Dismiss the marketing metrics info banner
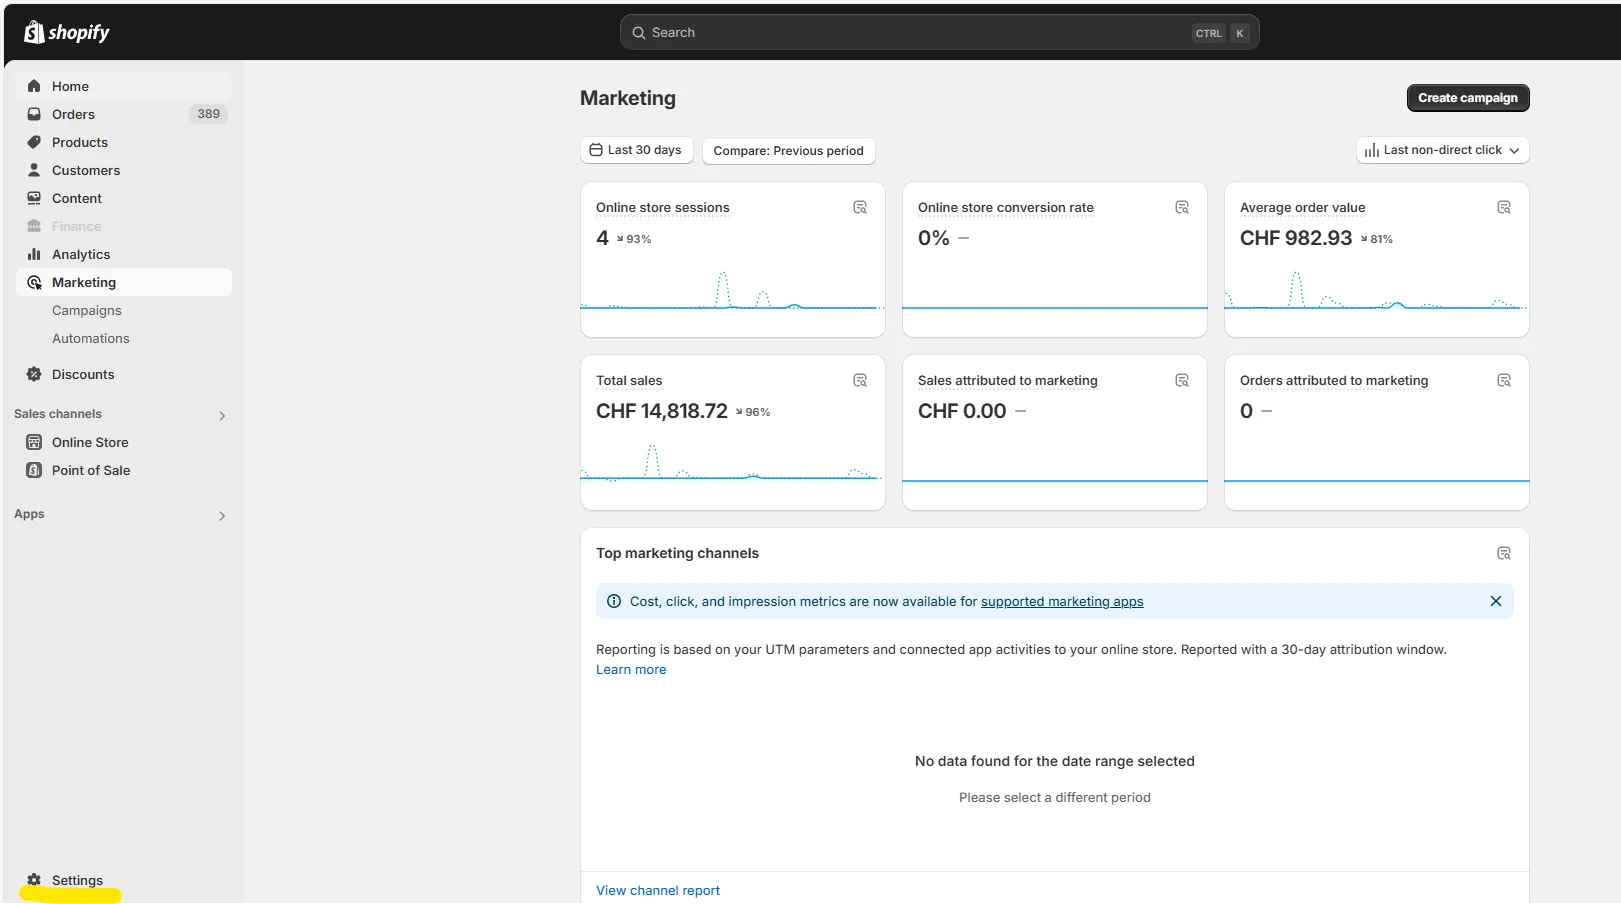Image resolution: width=1621 pixels, height=904 pixels. (x=1495, y=601)
